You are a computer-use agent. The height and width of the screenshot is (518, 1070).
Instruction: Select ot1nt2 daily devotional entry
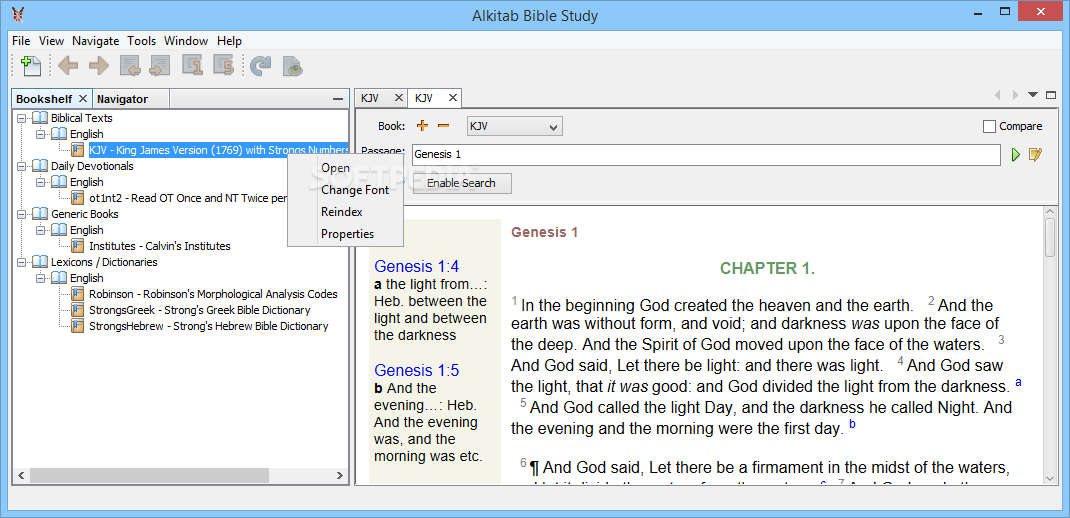(188, 198)
